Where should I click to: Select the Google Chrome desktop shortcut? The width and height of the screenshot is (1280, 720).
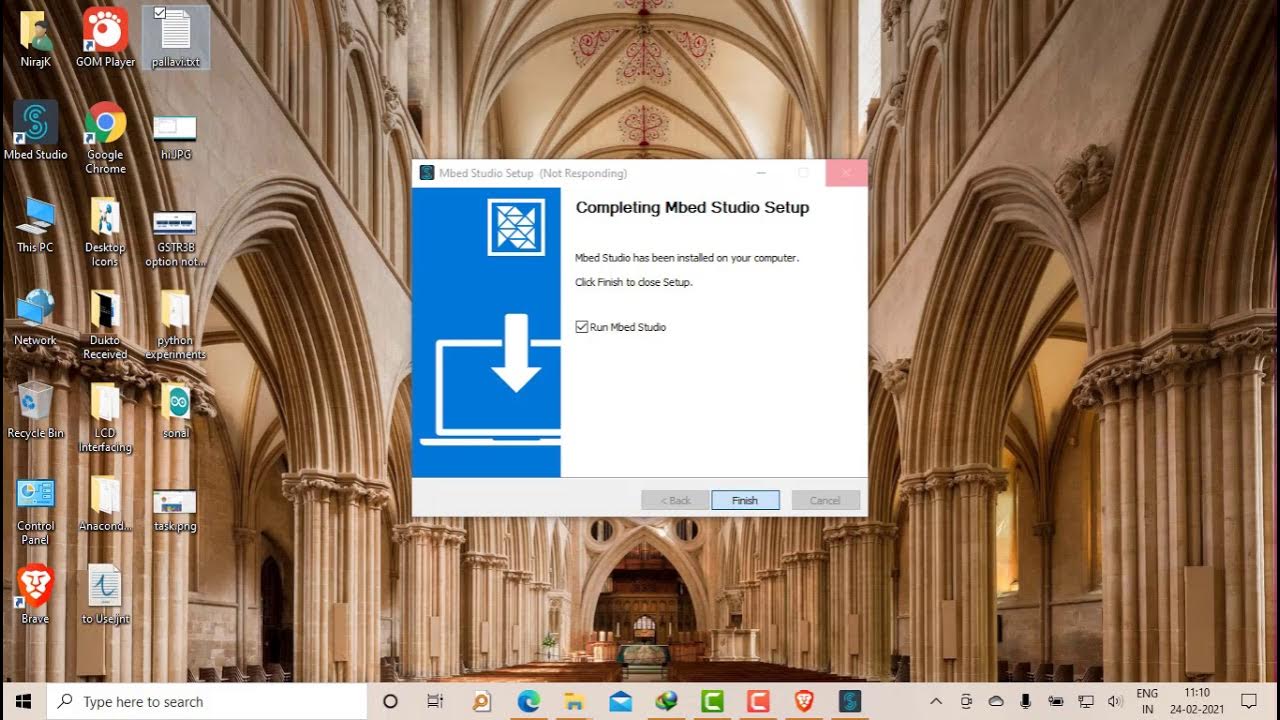(x=105, y=138)
